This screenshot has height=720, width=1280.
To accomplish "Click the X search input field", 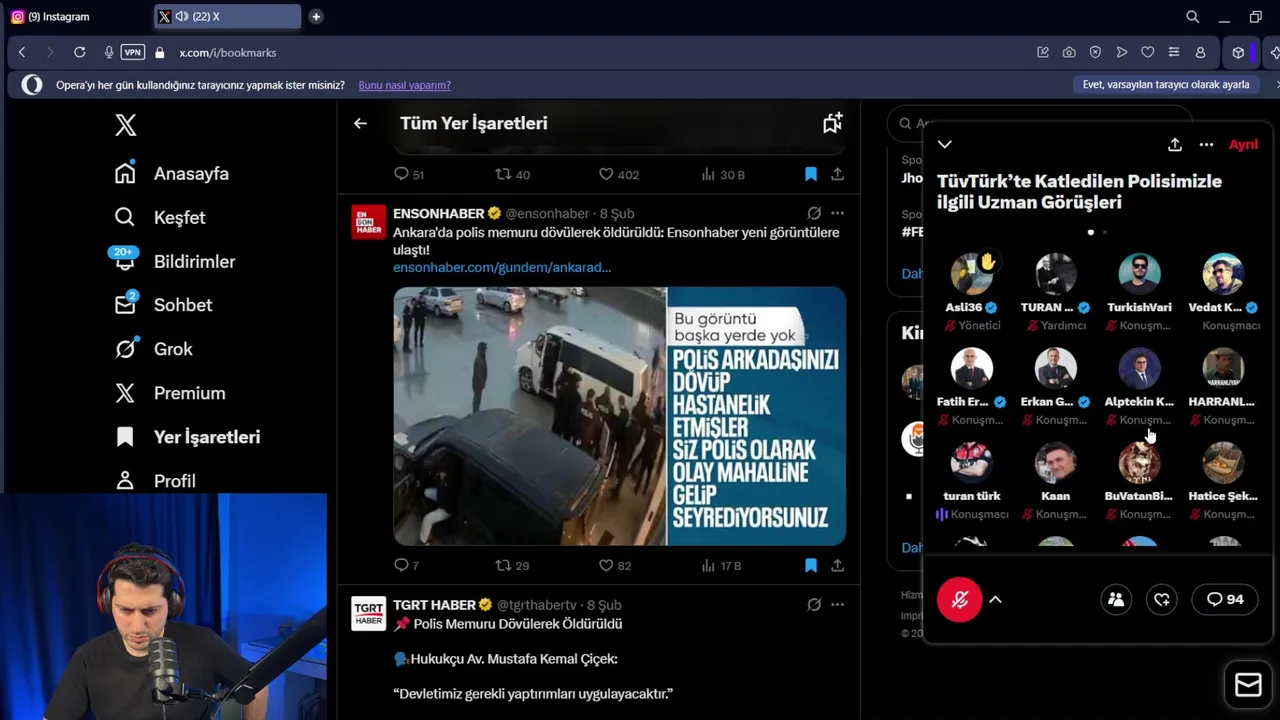I will 1040,123.
